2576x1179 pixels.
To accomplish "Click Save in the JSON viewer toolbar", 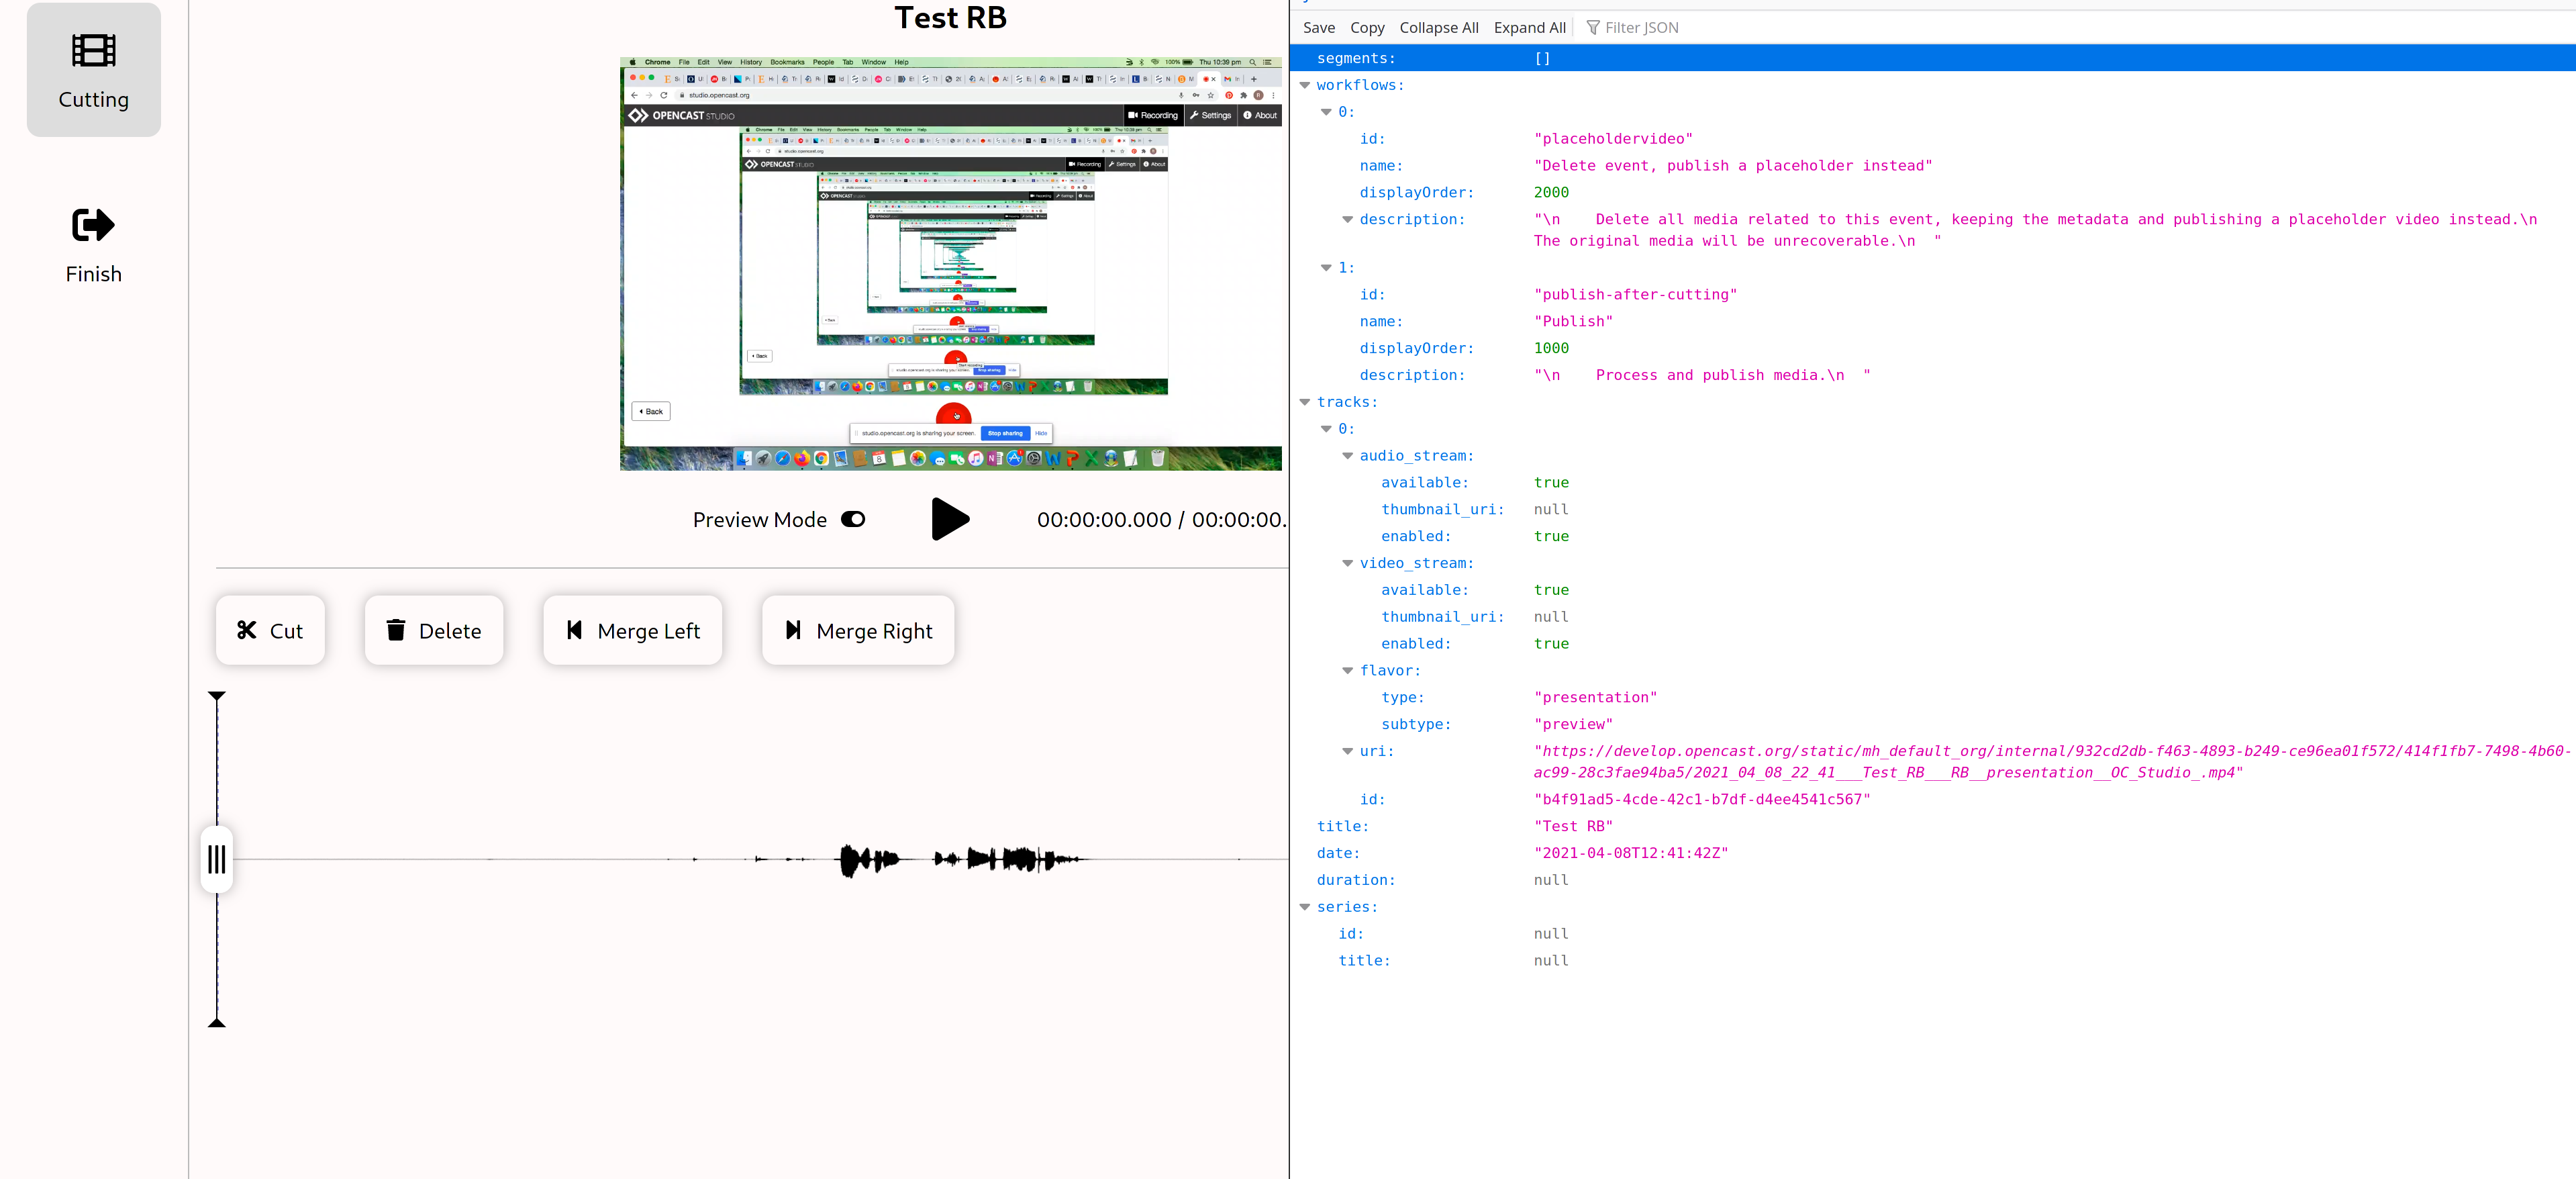I will 1318,27.
